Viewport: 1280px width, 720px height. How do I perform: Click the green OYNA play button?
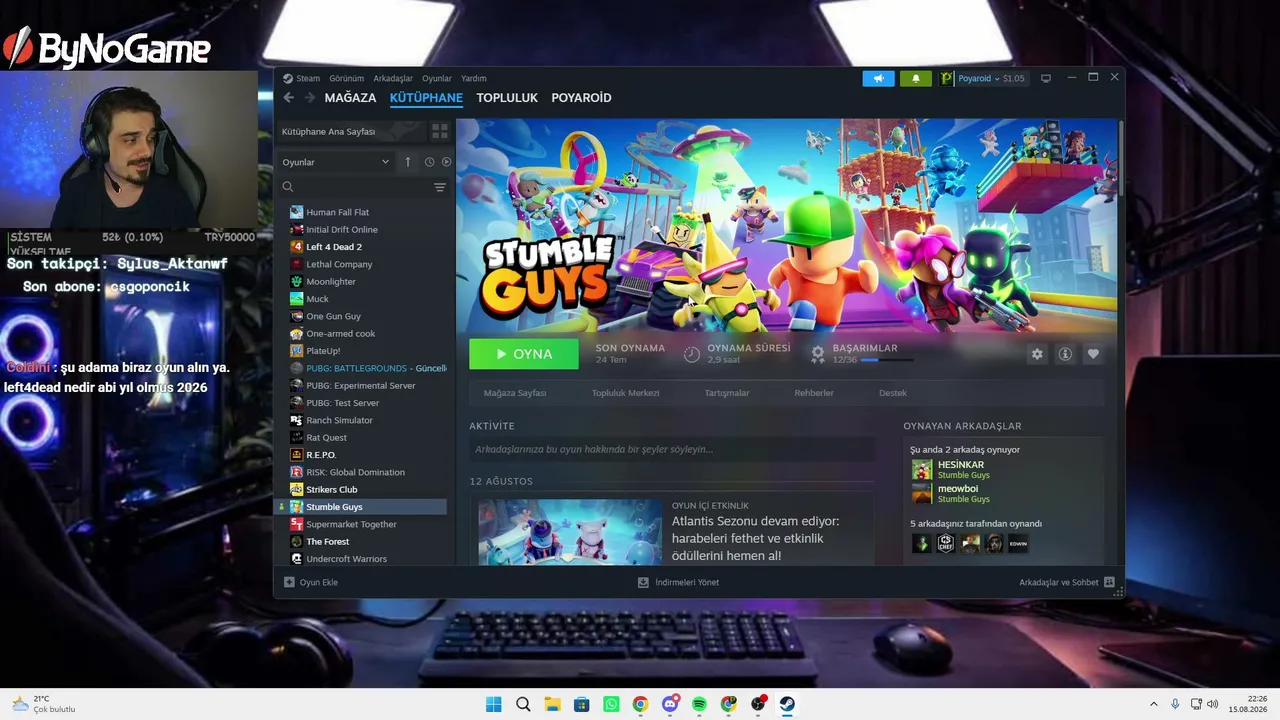(524, 354)
